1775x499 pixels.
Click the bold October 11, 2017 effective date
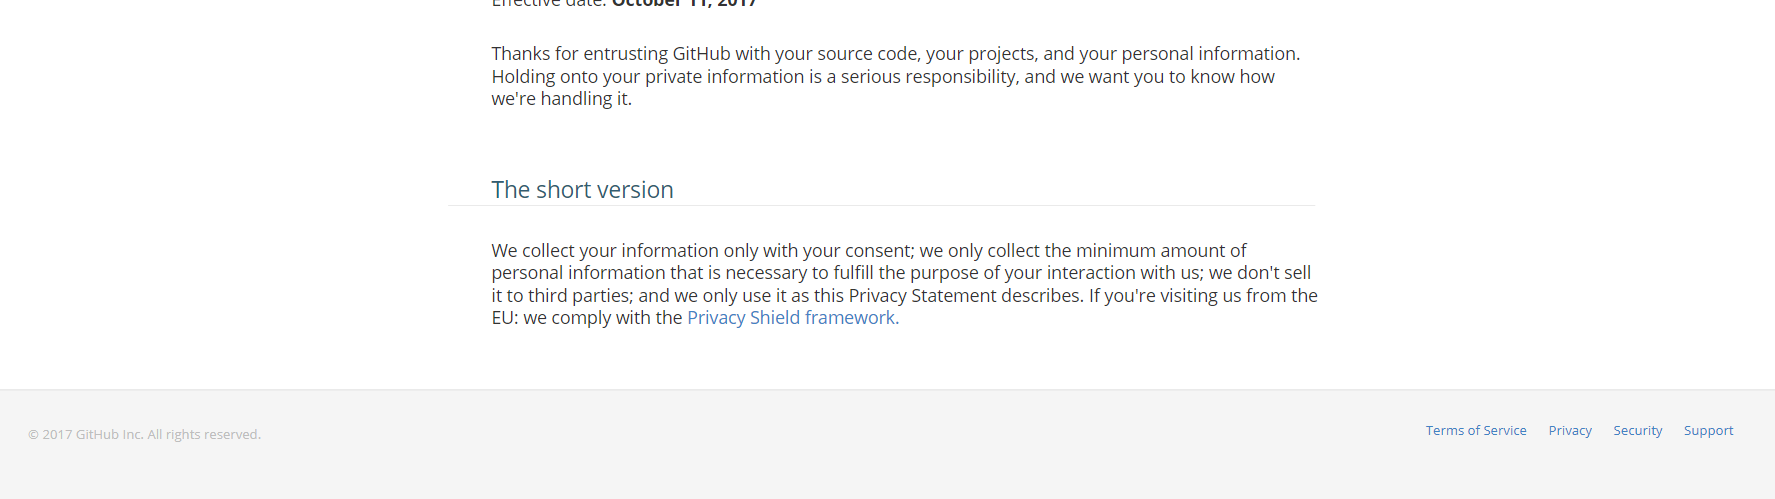pos(684,3)
